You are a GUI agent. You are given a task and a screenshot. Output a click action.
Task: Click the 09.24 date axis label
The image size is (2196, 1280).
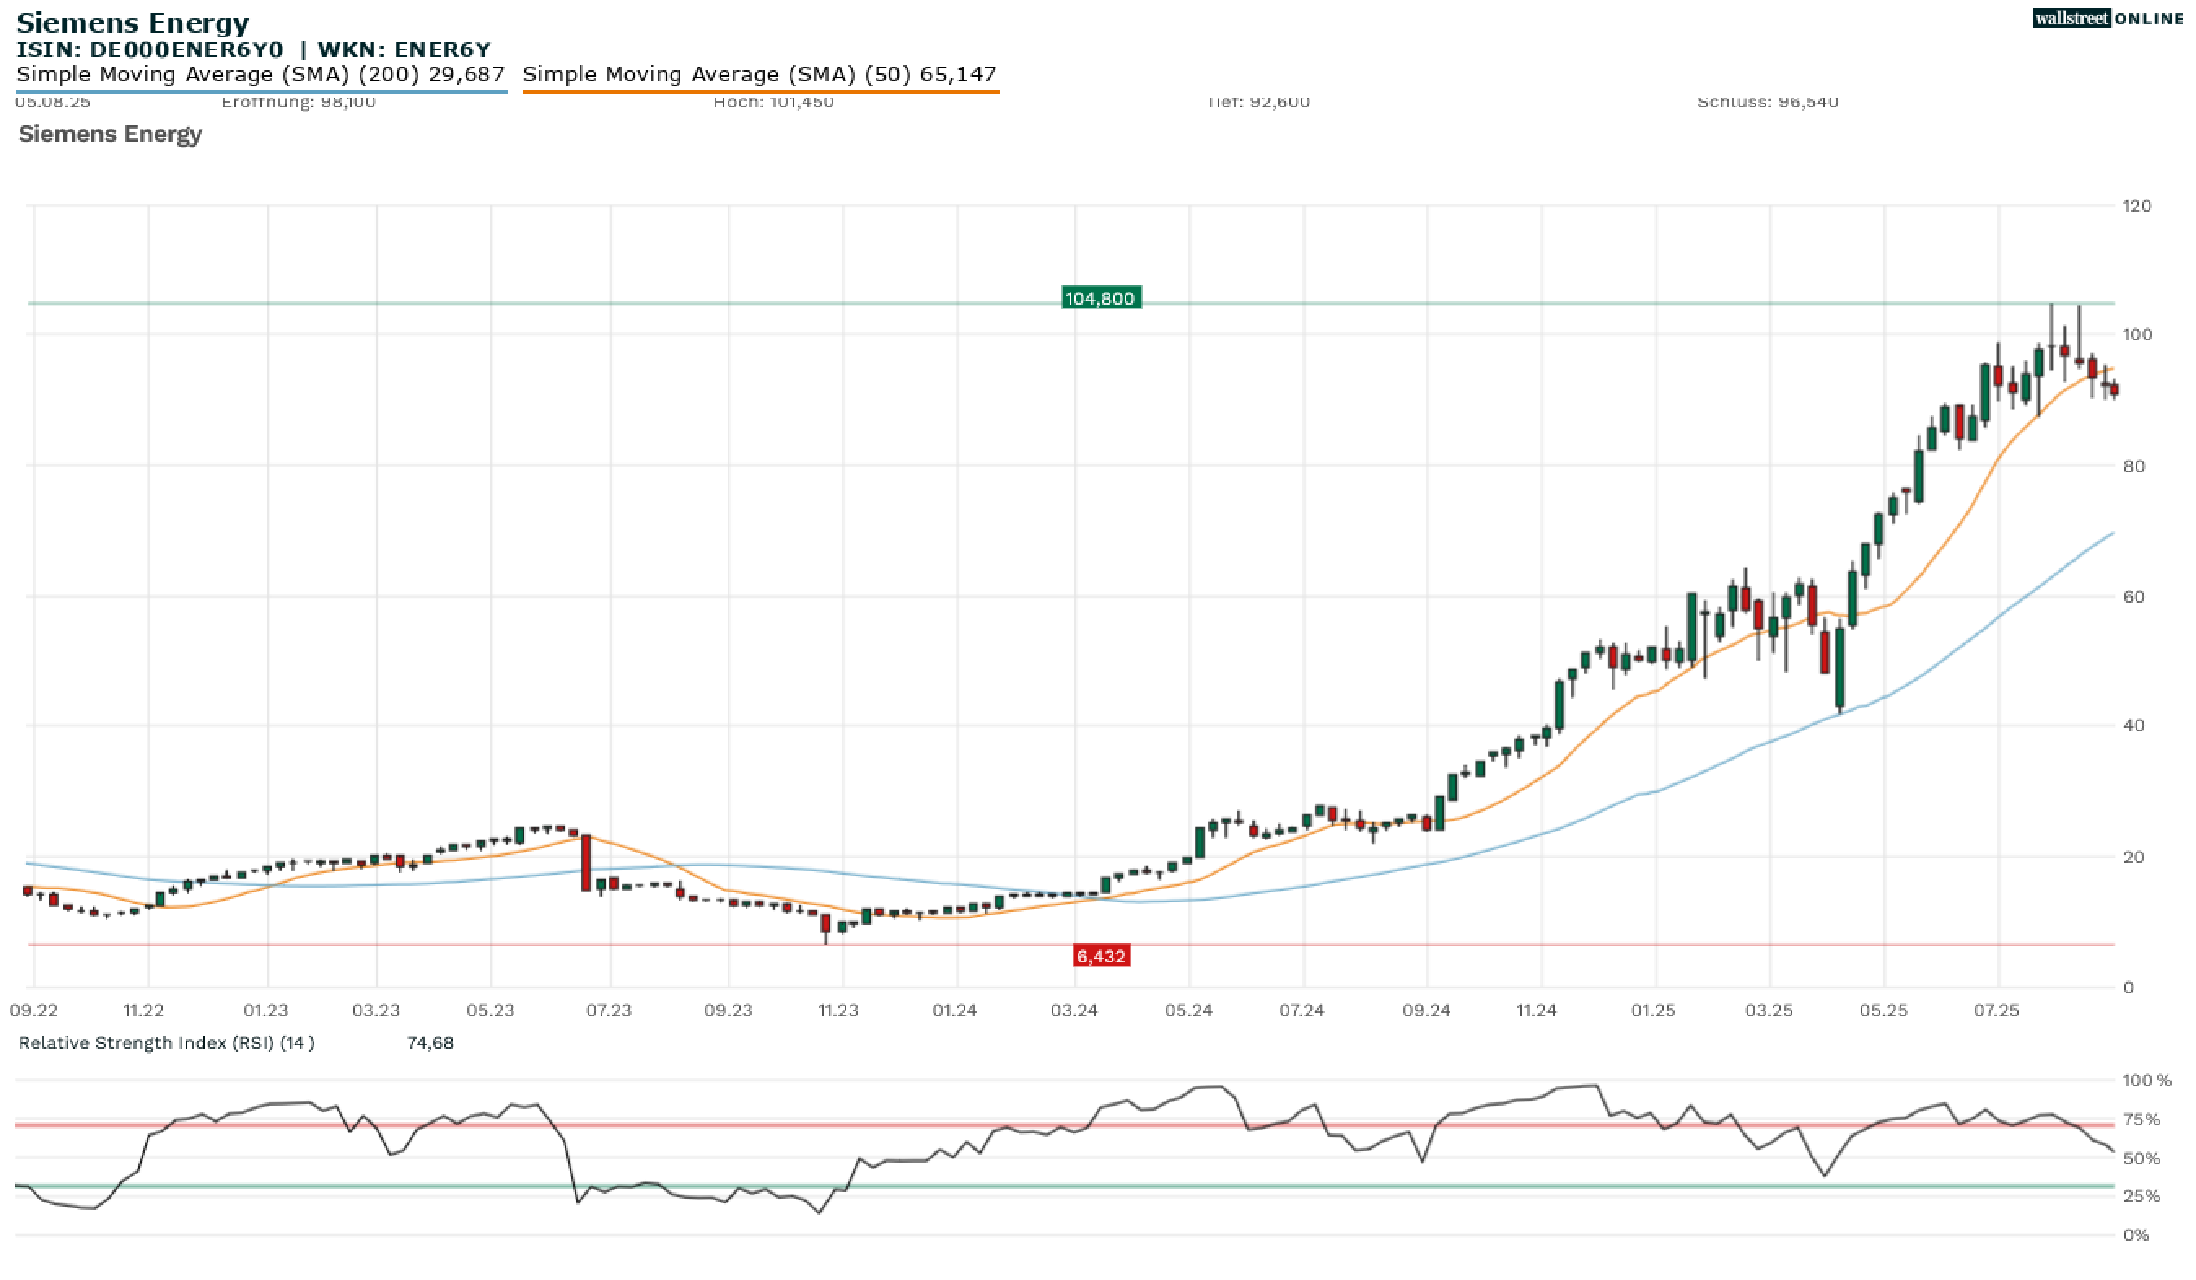(1426, 1010)
